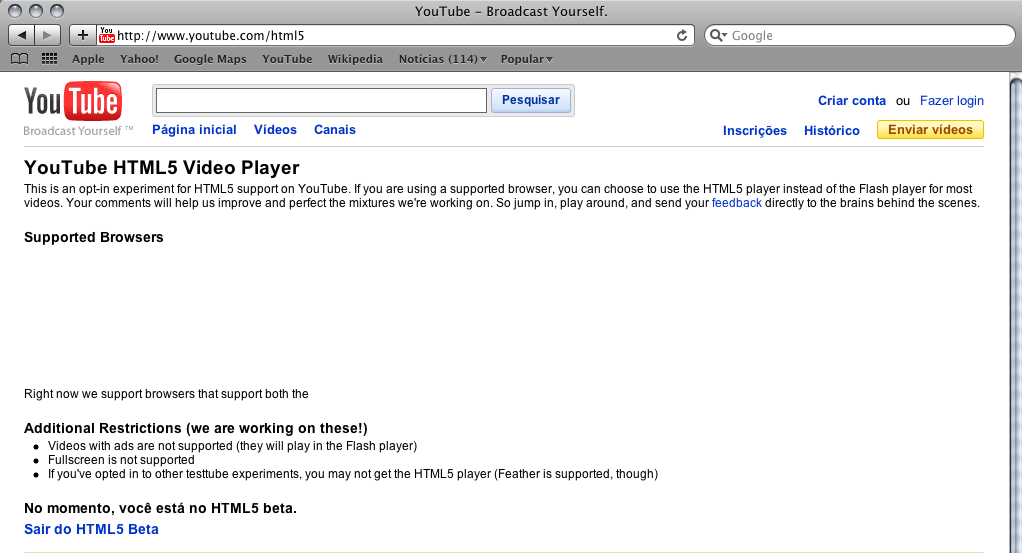Click the text 'Videos with ads are not supported'
Viewport: 1022px width, 553px height.
[140, 446]
